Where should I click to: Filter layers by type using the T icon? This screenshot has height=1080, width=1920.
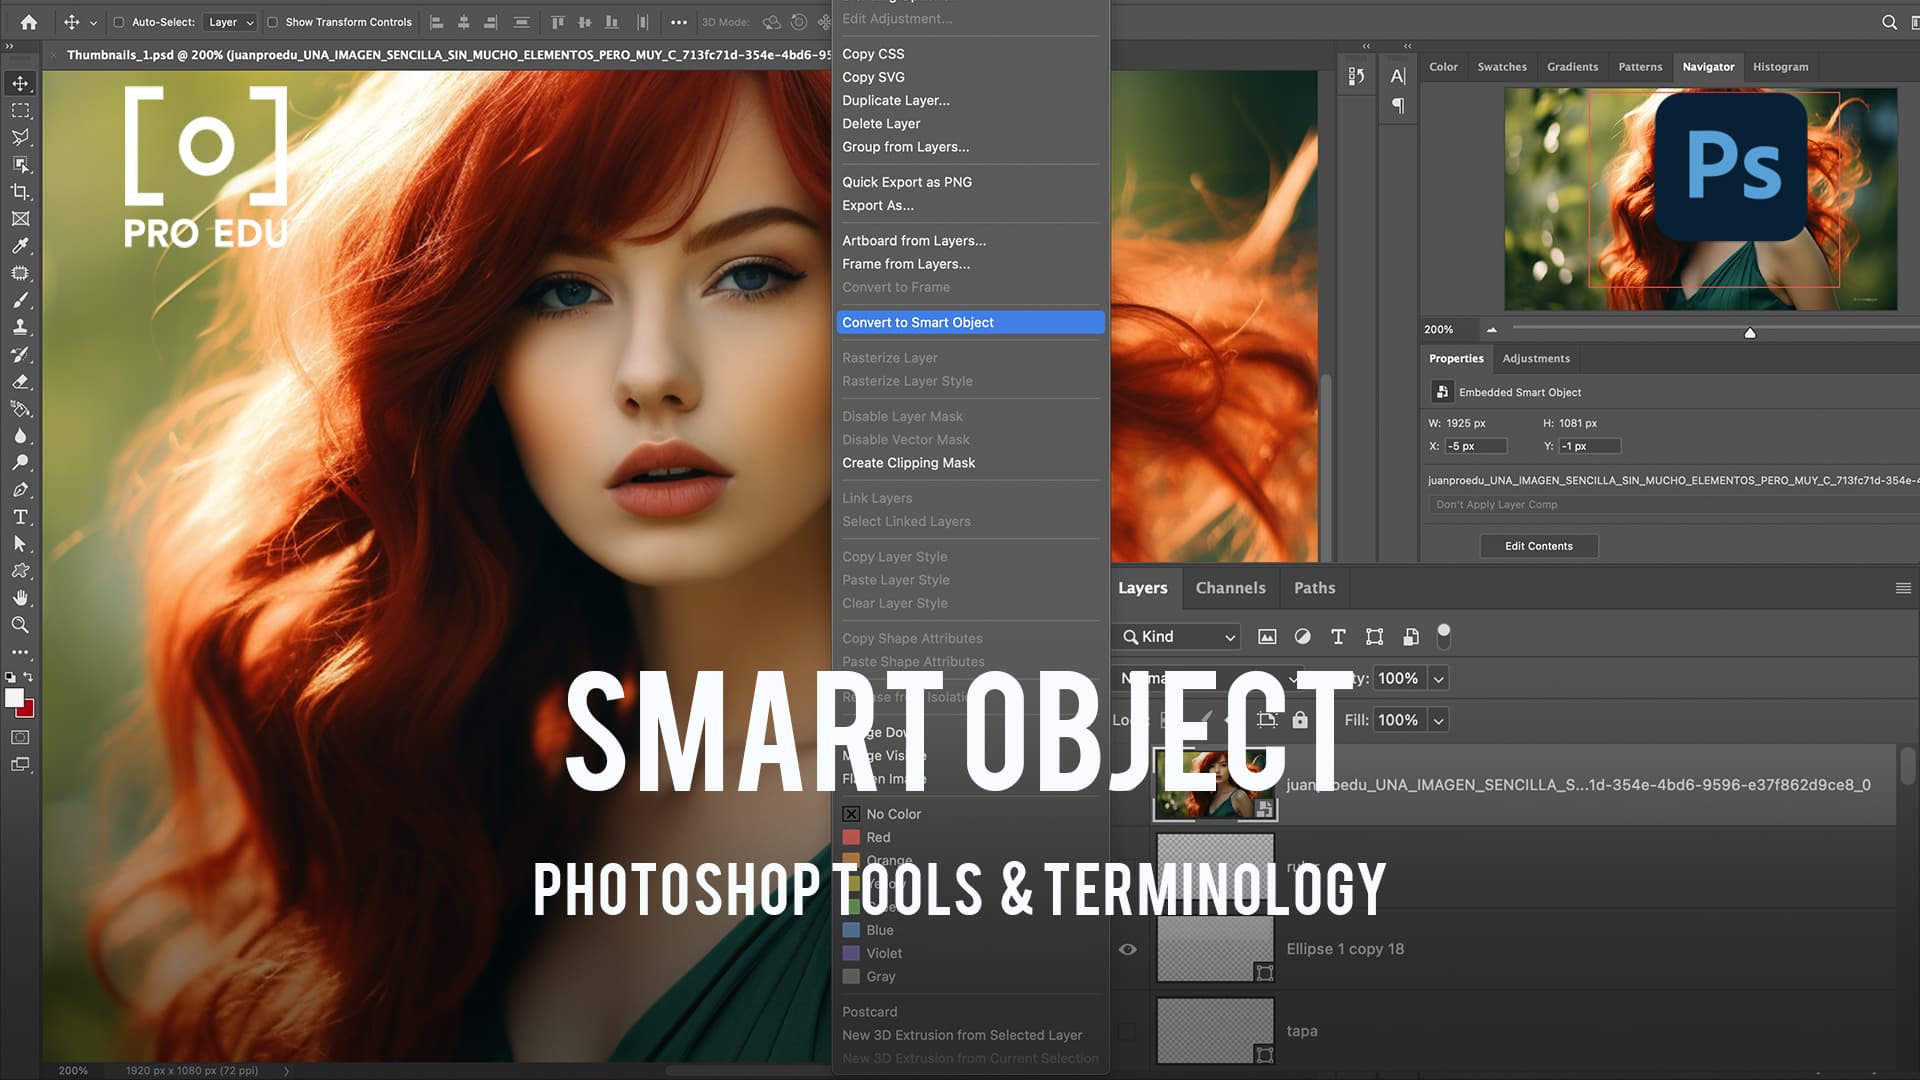click(x=1338, y=637)
